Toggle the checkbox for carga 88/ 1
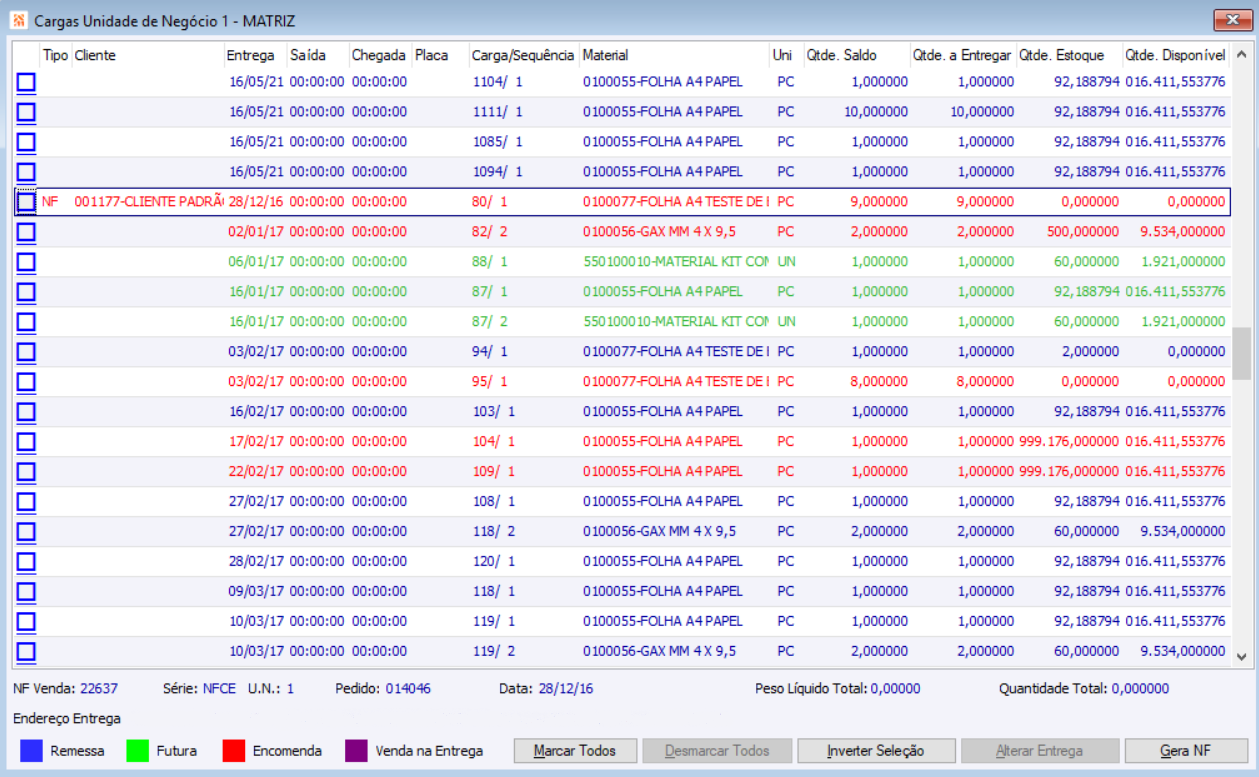This screenshot has width=1259, height=777. click(26, 262)
